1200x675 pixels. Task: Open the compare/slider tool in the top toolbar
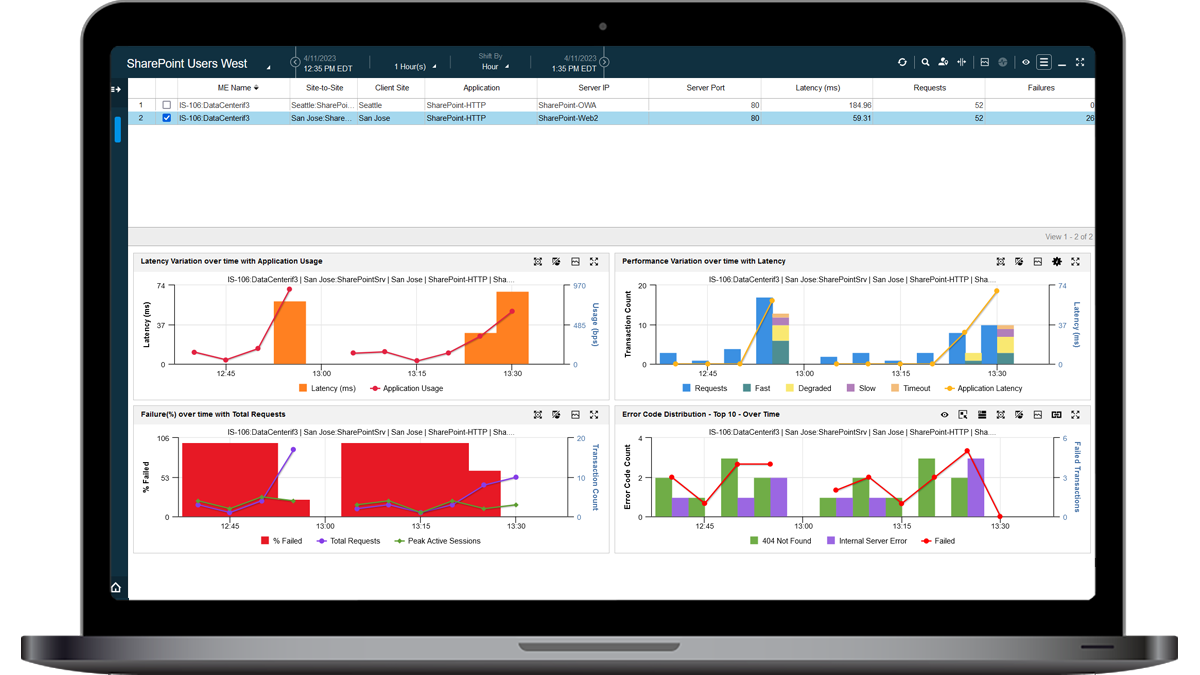pyautogui.click(x=961, y=61)
